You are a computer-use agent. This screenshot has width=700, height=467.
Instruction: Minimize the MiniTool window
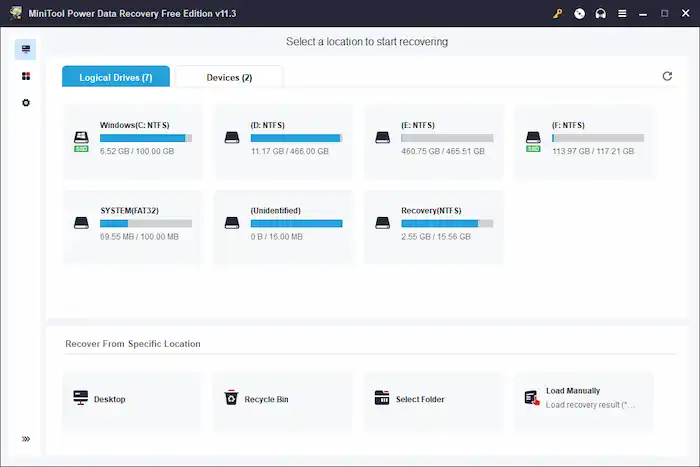643,14
